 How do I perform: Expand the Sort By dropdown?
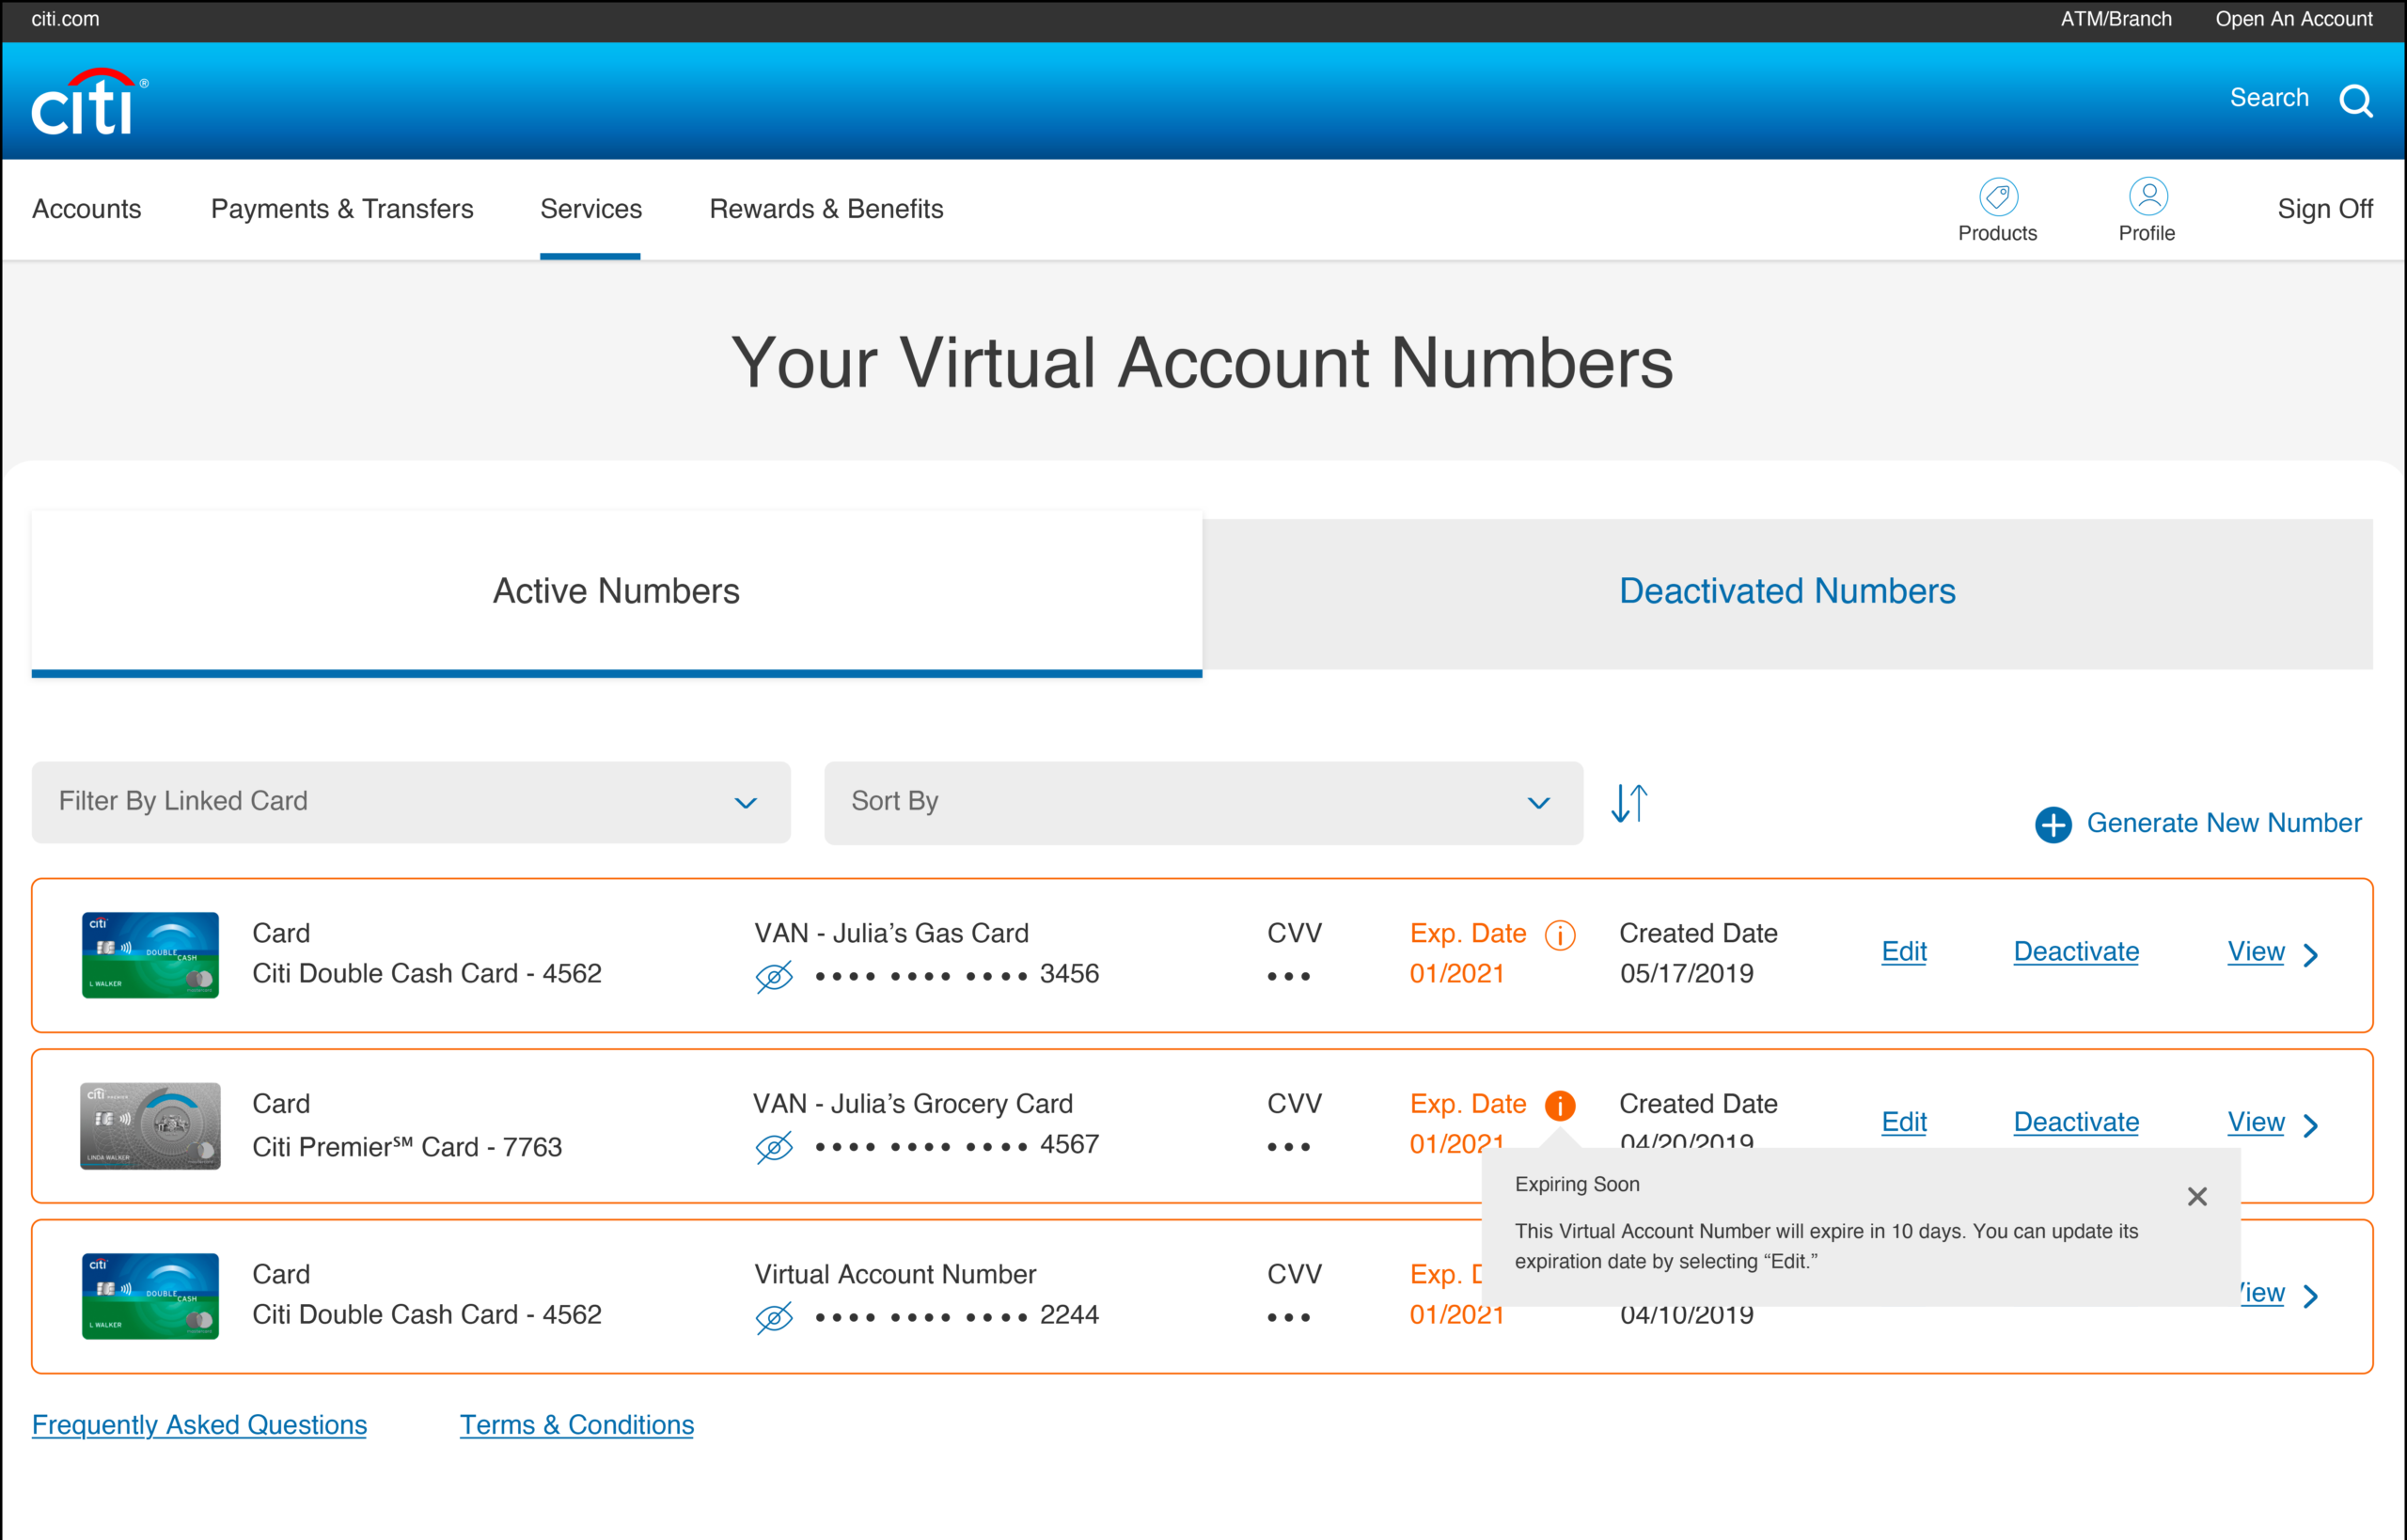tap(1202, 802)
